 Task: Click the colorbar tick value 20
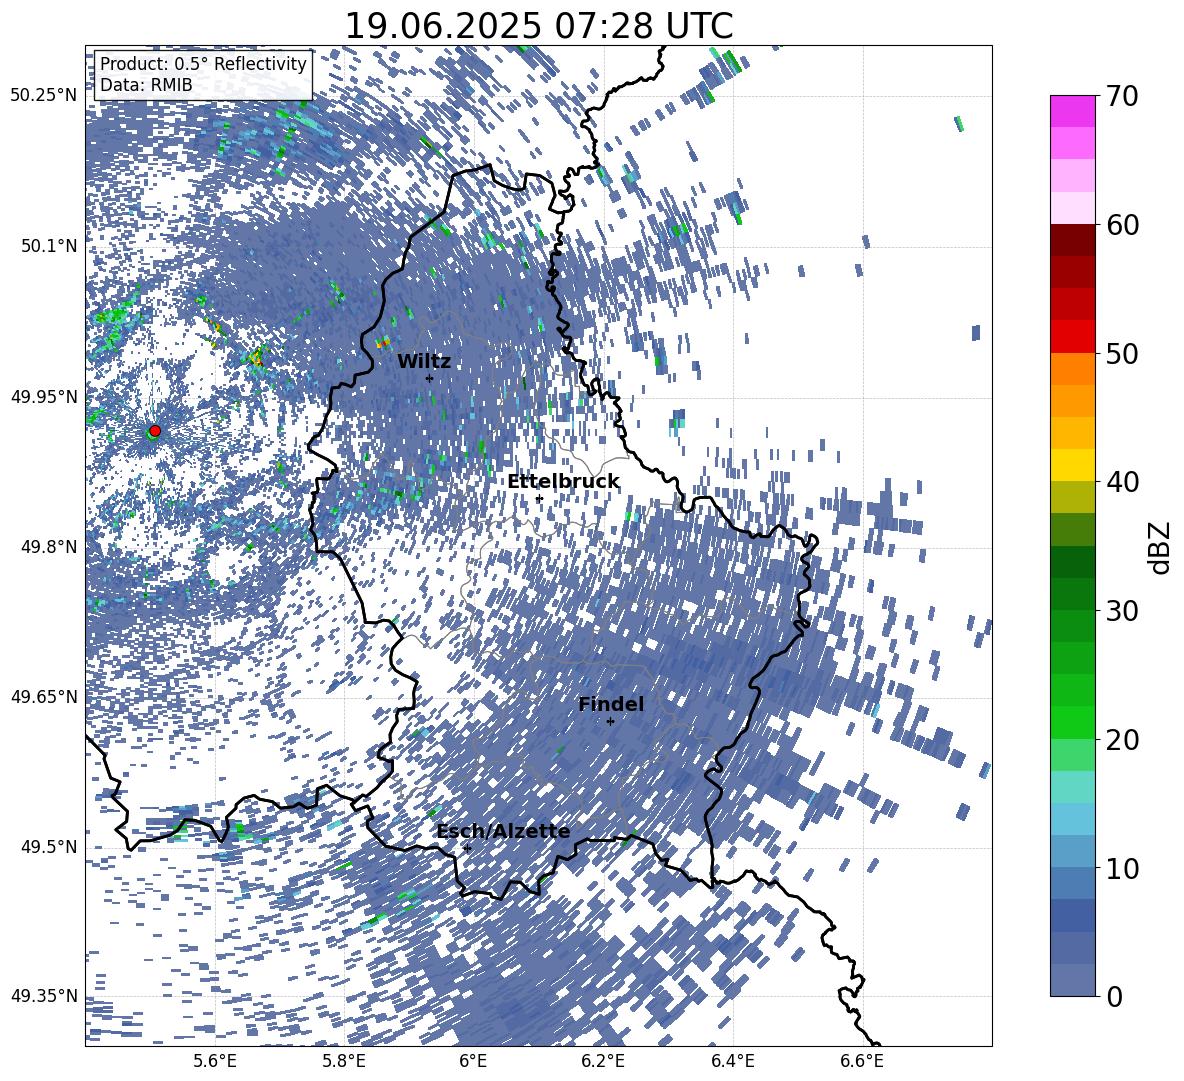coord(1122,739)
